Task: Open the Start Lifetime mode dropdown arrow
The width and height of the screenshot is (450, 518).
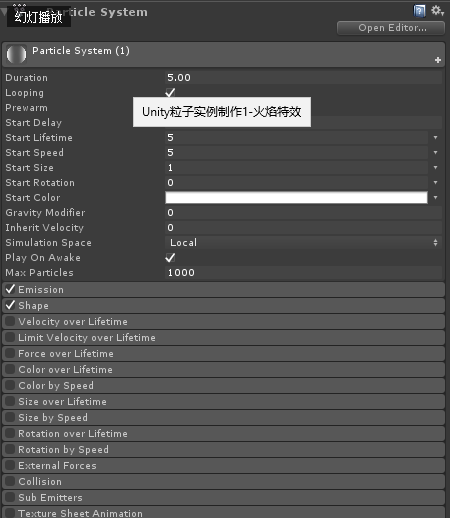Action: 435,138
